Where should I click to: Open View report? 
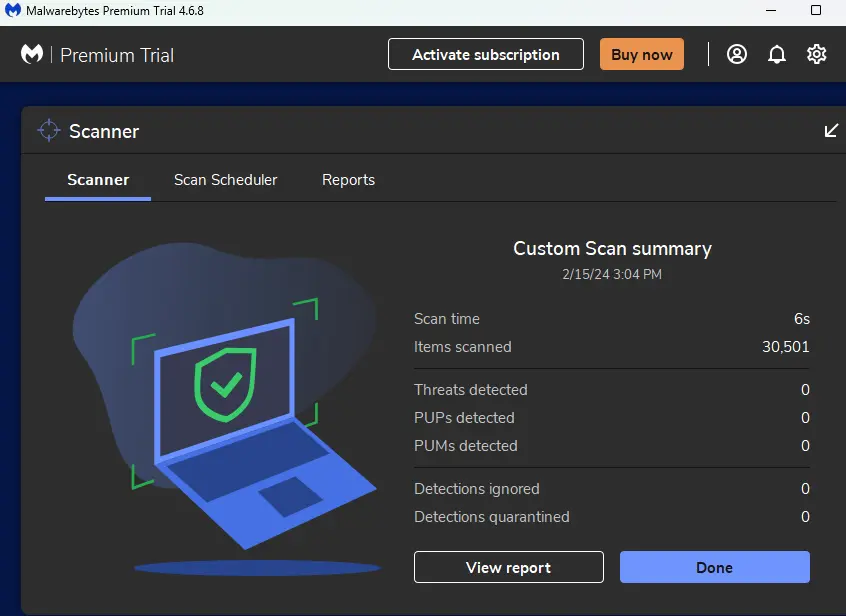tap(508, 567)
